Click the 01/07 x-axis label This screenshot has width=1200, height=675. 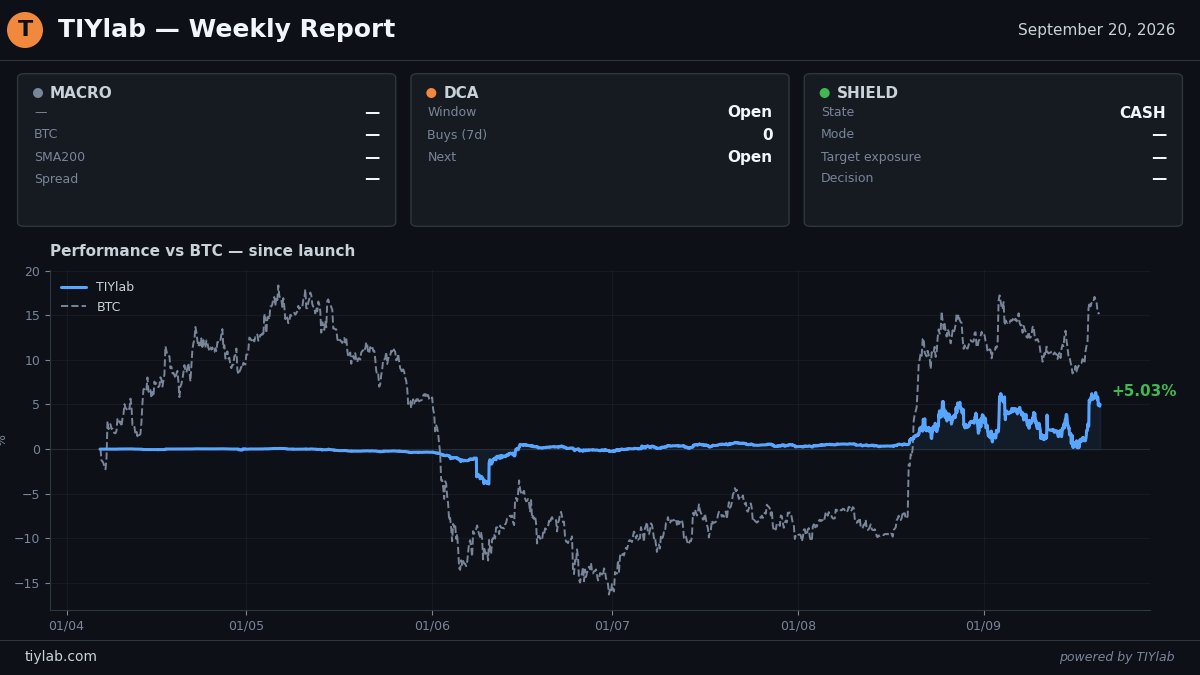point(612,626)
